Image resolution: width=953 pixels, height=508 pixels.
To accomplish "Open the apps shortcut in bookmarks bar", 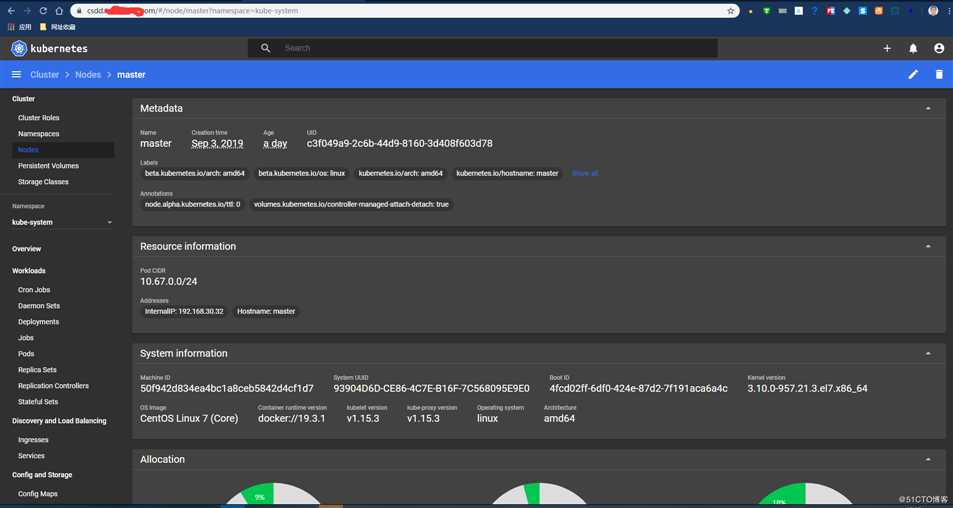I will tap(19, 27).
